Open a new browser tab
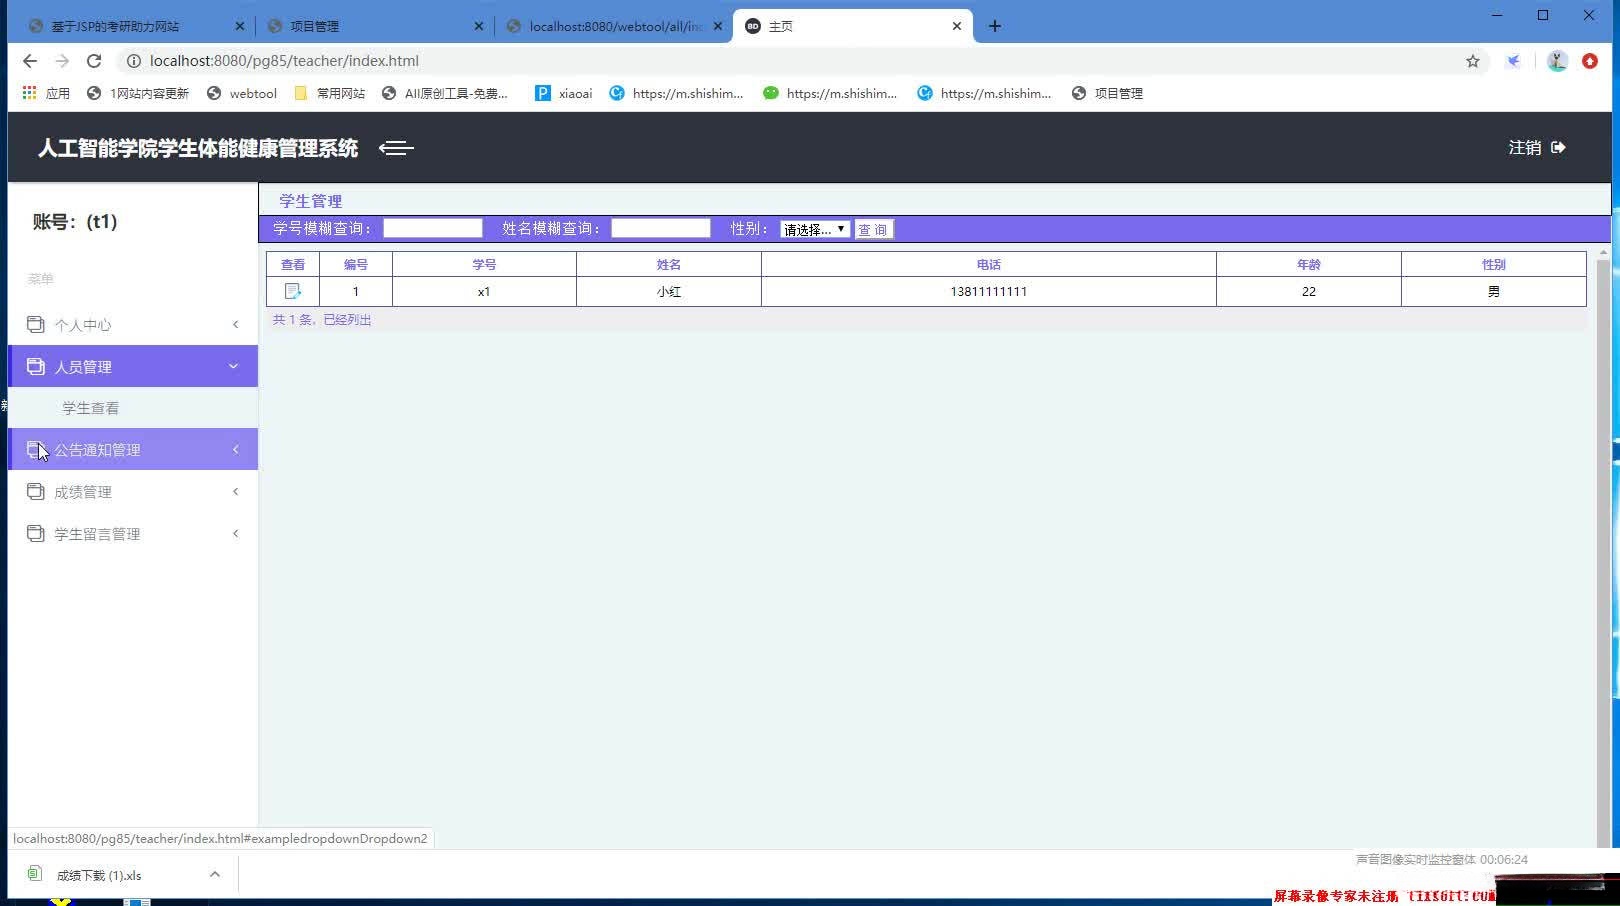Screen dimensions: 1620x906 click(x=994, y=26)
